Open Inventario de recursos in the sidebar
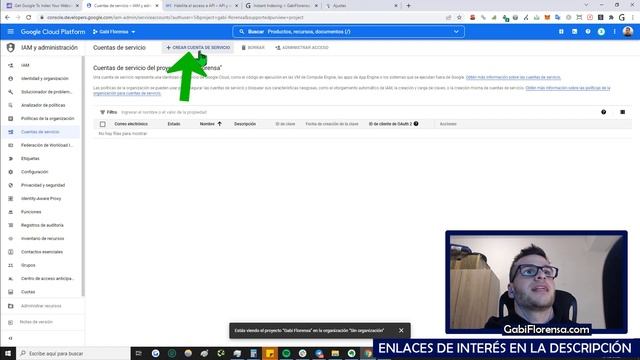Screen dimensions: 640x360 point(41,238)
